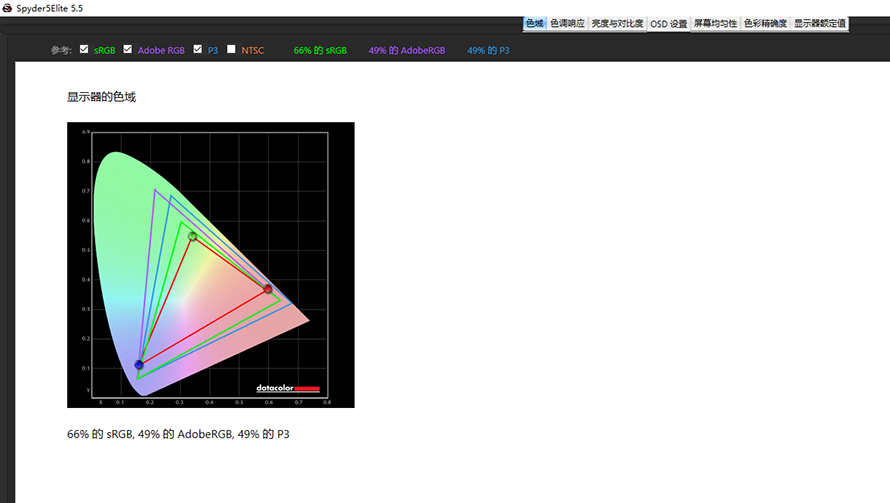This screenshot has width=890, height=503.
Task: Click the green measured primary point on the gamut chart
Action: pyautogui.click(x=192, y=236)
